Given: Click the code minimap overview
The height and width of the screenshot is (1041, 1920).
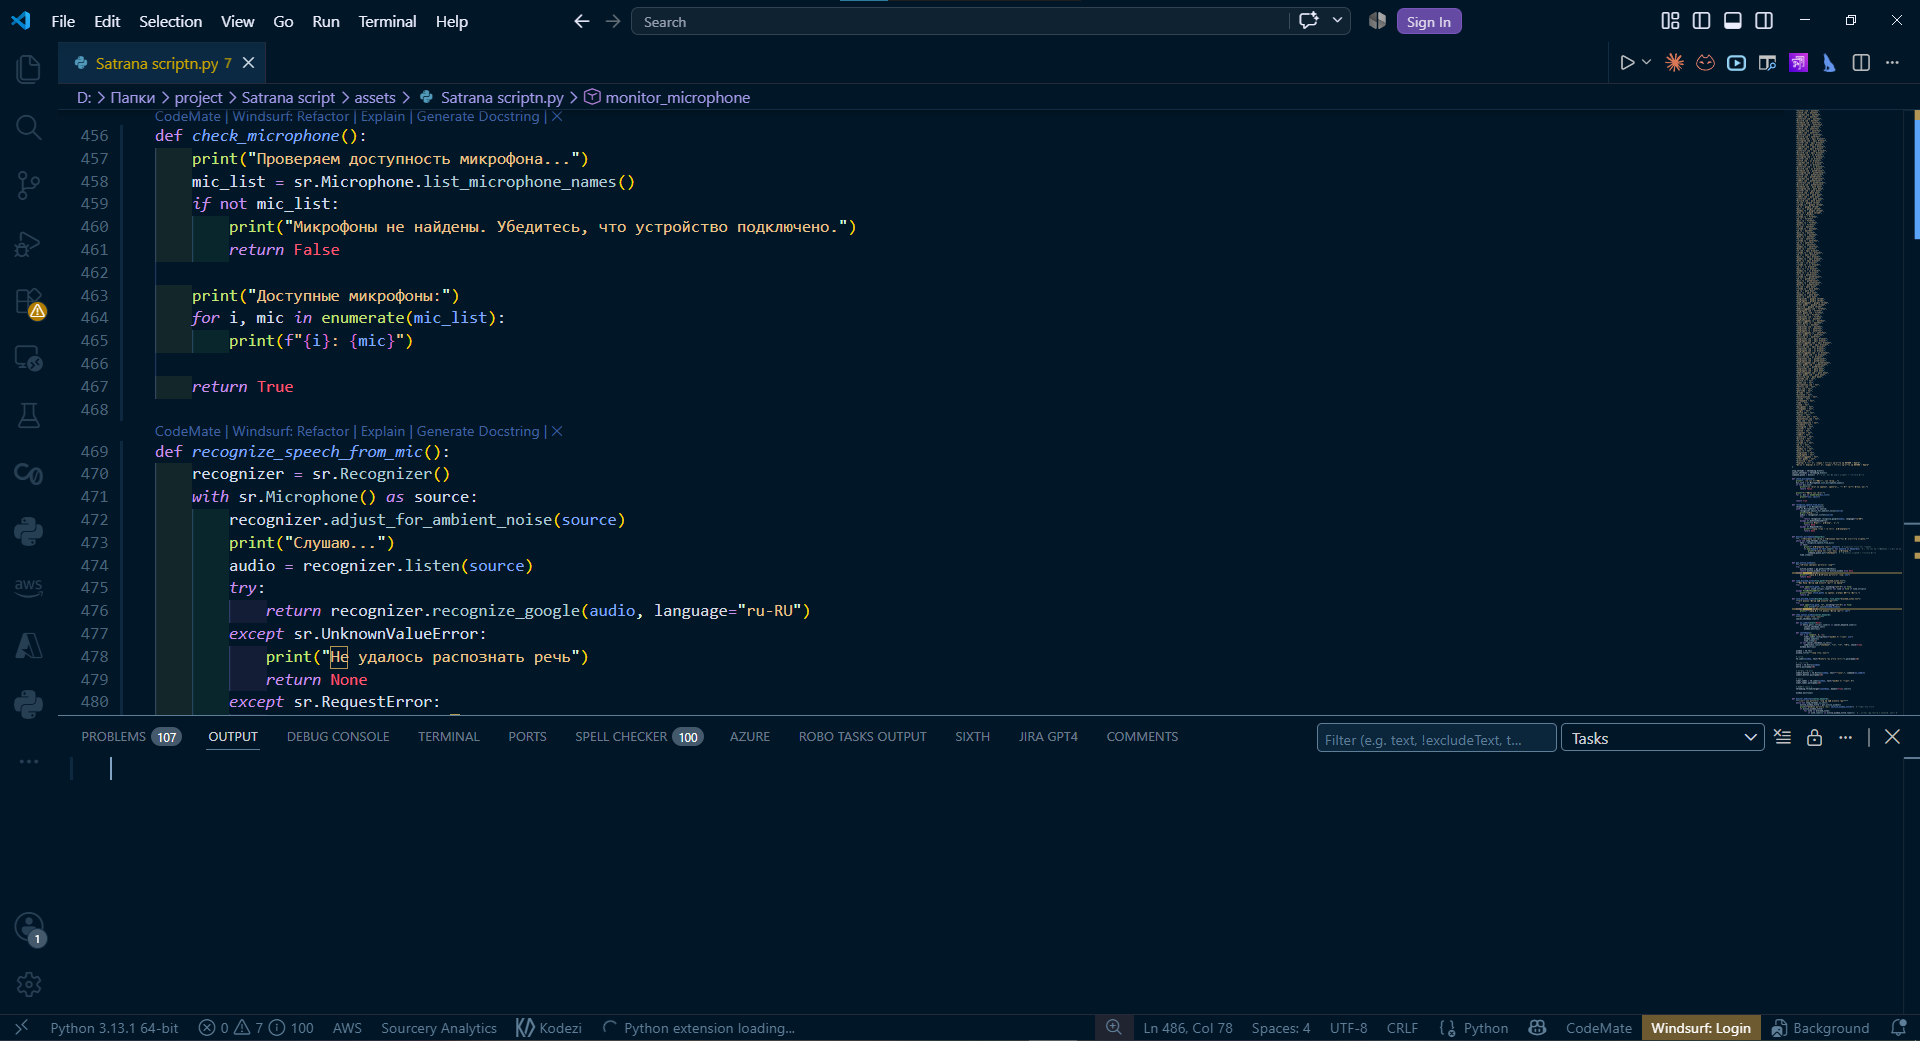Looking at the screenshot, I should [x=1847, y=412].
